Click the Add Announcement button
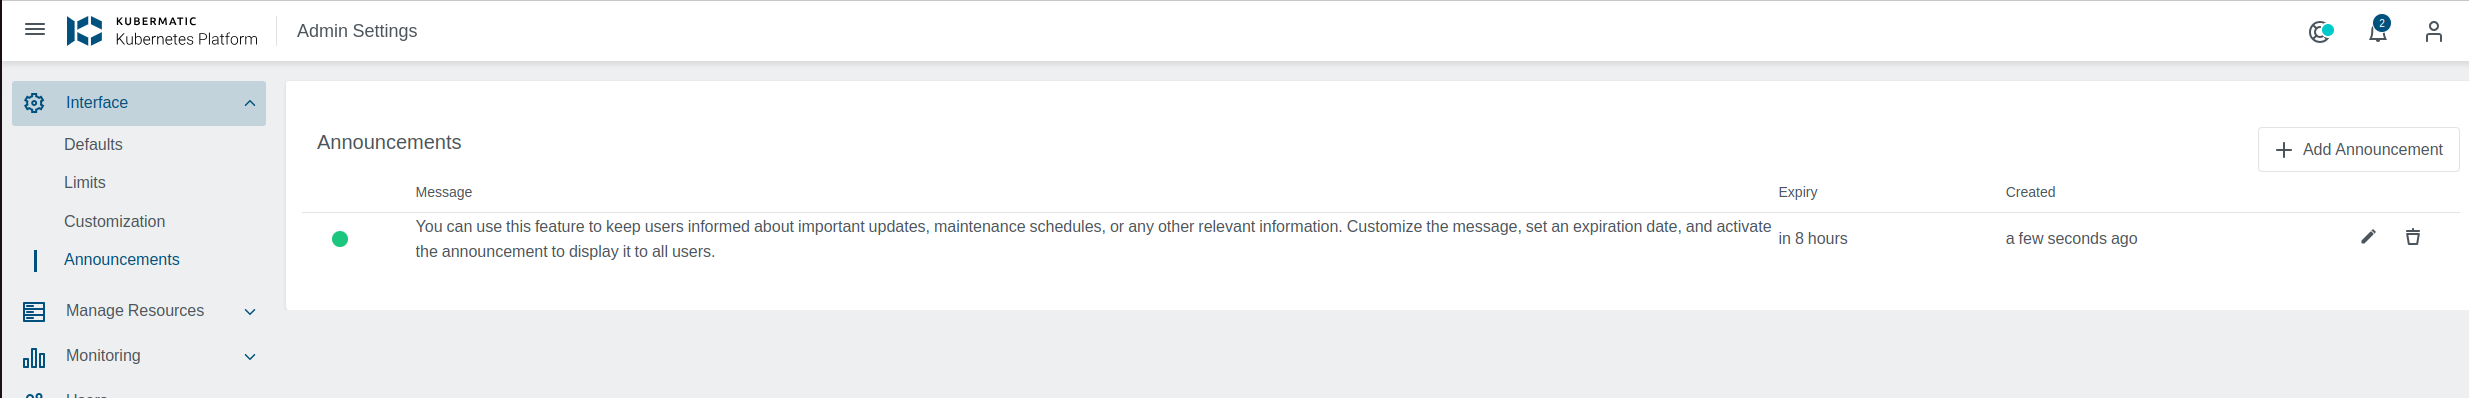This screenshot has height=398, width=2469. point(2358,149)
